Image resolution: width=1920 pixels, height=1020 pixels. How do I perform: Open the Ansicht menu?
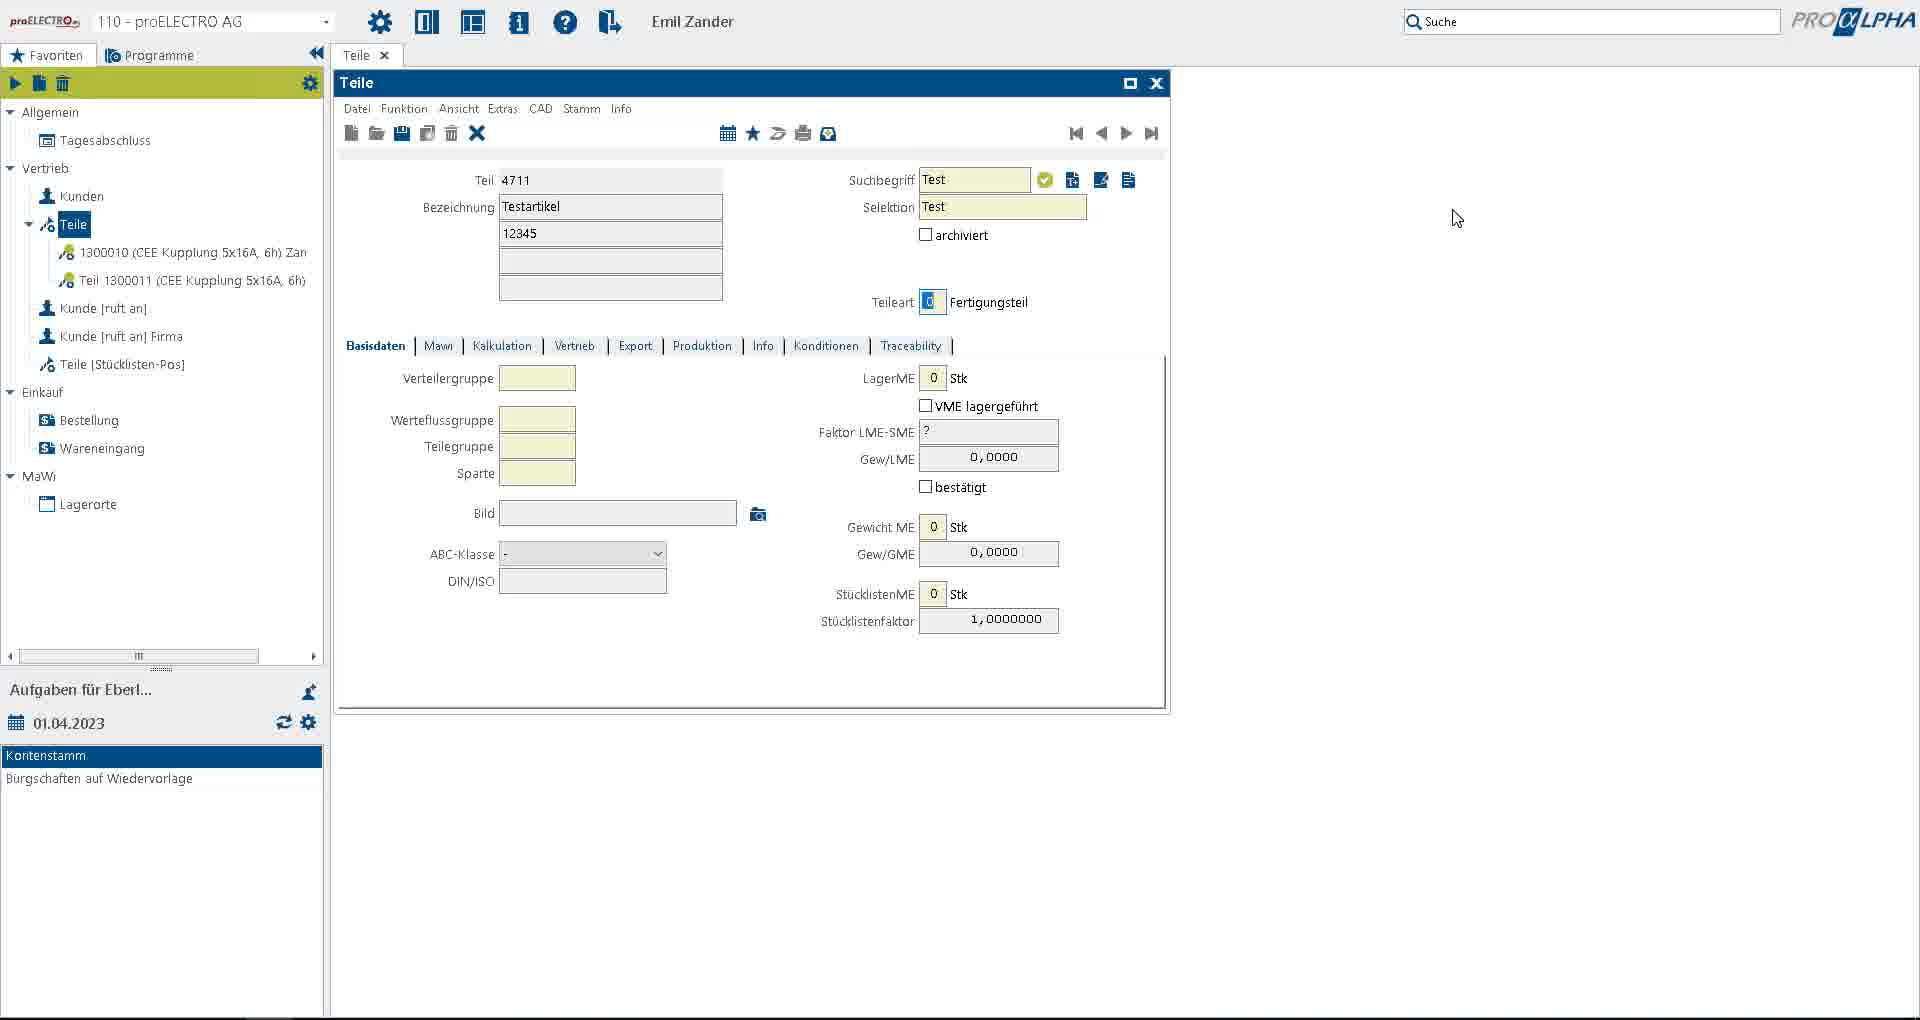pos(459,109)
